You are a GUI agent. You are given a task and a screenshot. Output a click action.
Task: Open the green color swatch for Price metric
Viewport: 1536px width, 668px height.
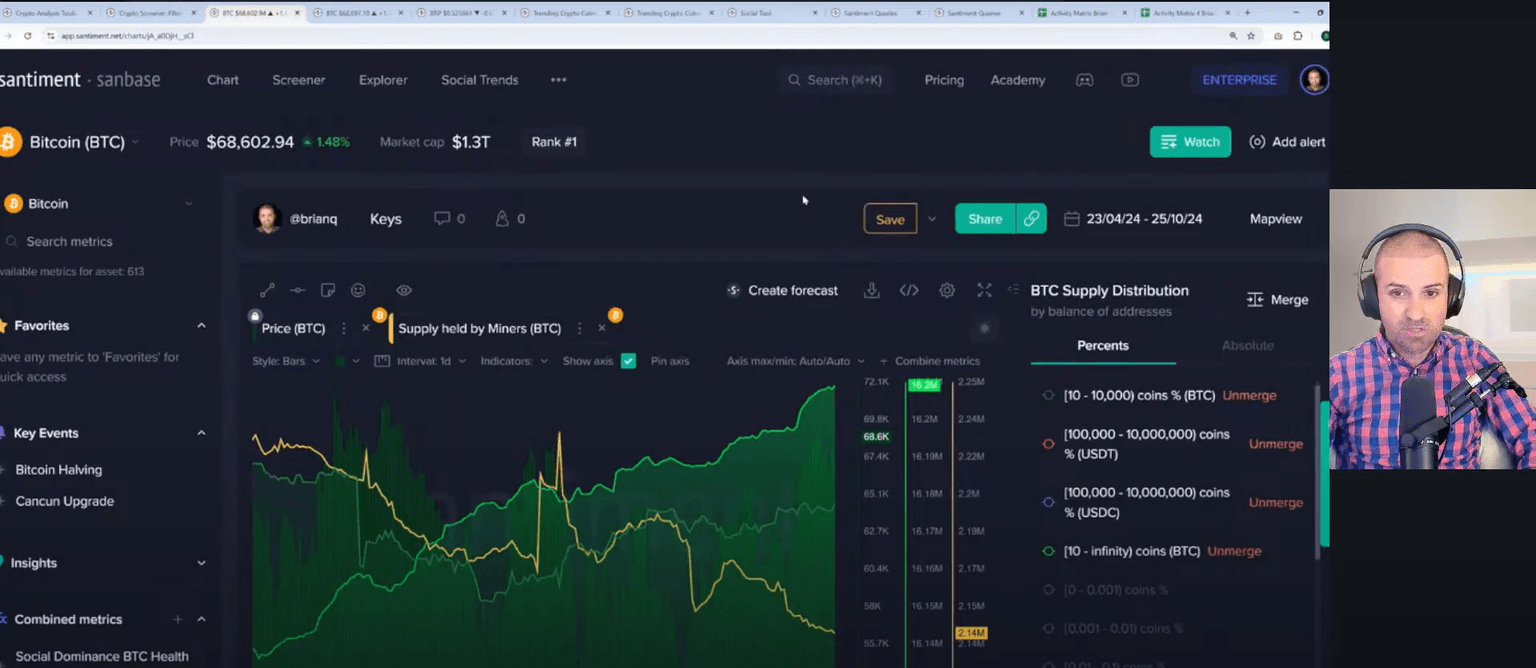(x=341, y=361)
